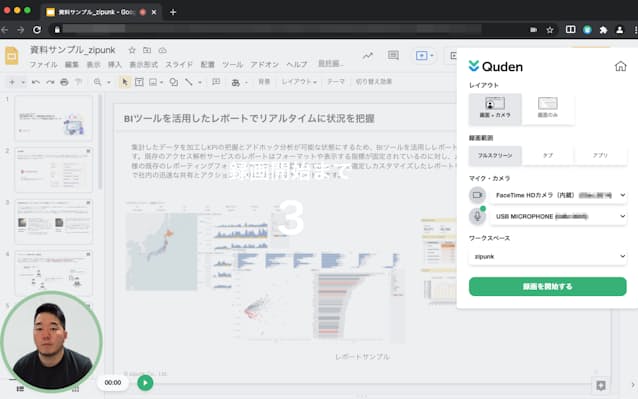
Task: Select the screen-only layout option
Action: (548, 109)
